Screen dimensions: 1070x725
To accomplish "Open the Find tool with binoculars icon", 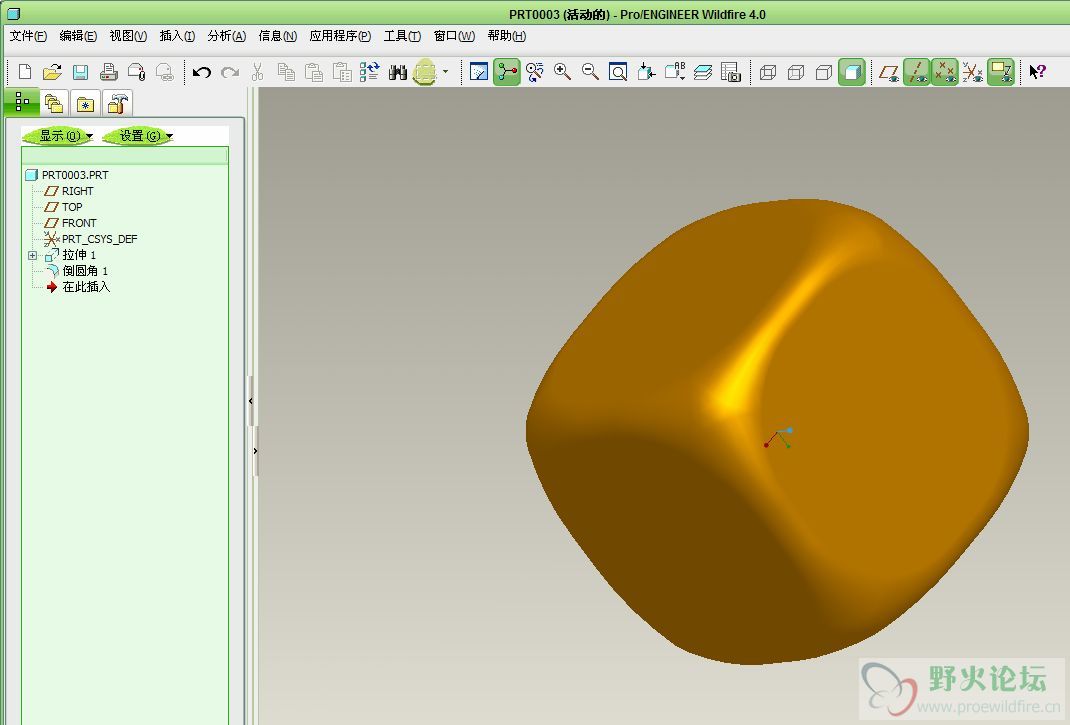I will (x=398, y=72).
